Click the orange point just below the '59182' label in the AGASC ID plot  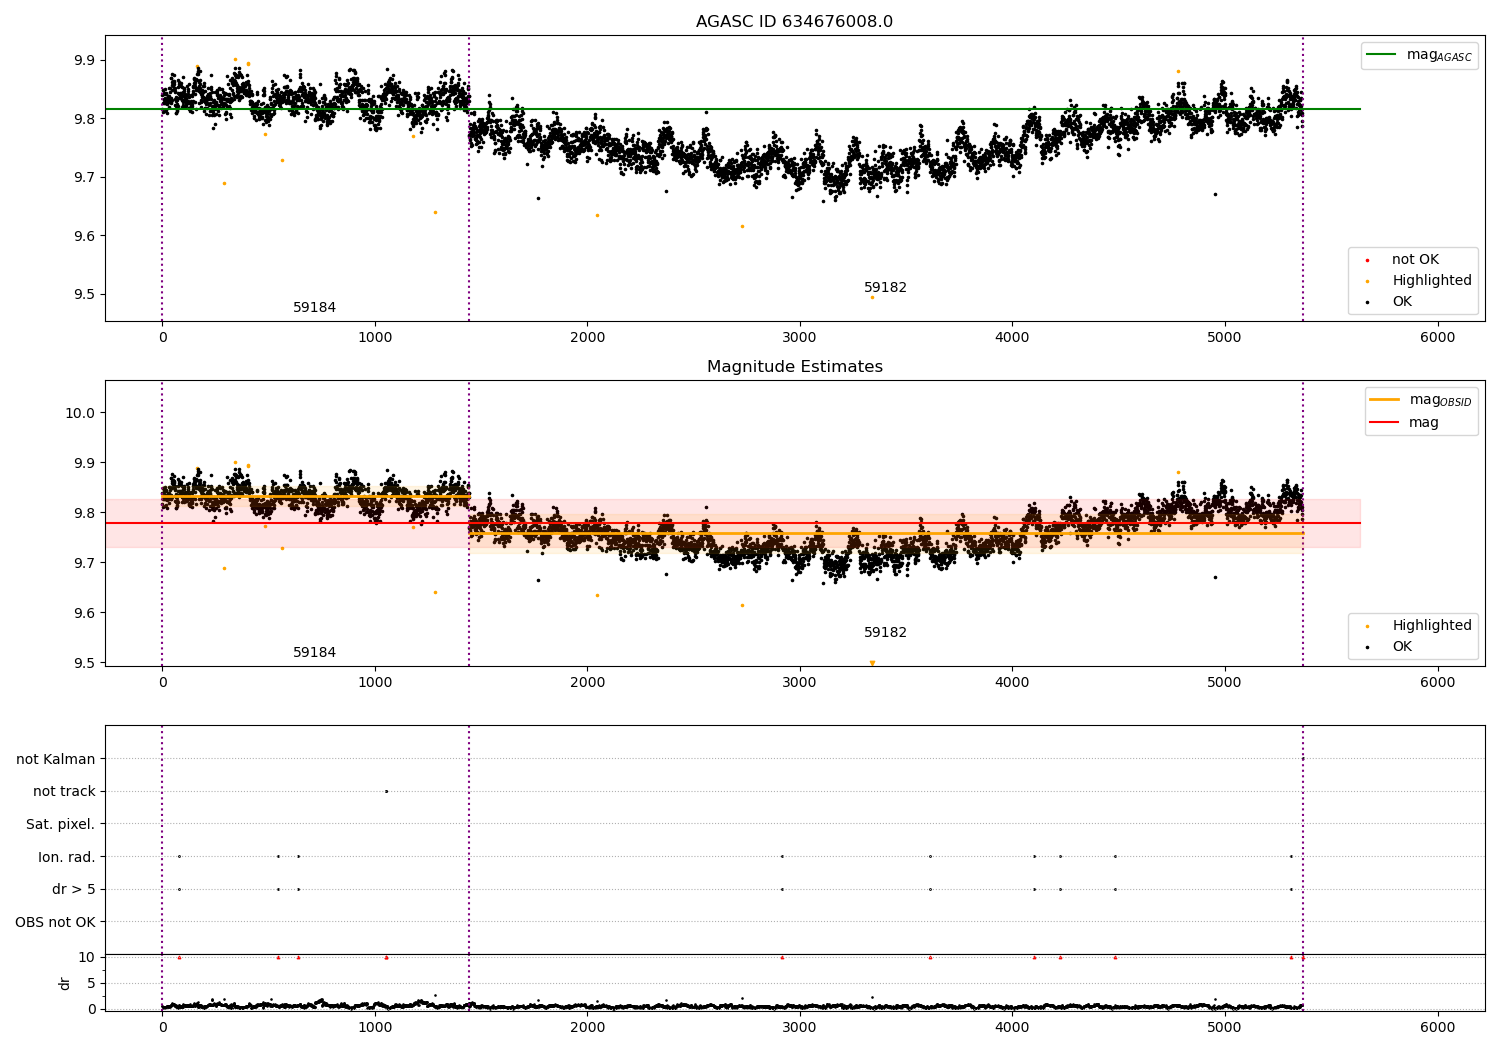tap(872, 297)
